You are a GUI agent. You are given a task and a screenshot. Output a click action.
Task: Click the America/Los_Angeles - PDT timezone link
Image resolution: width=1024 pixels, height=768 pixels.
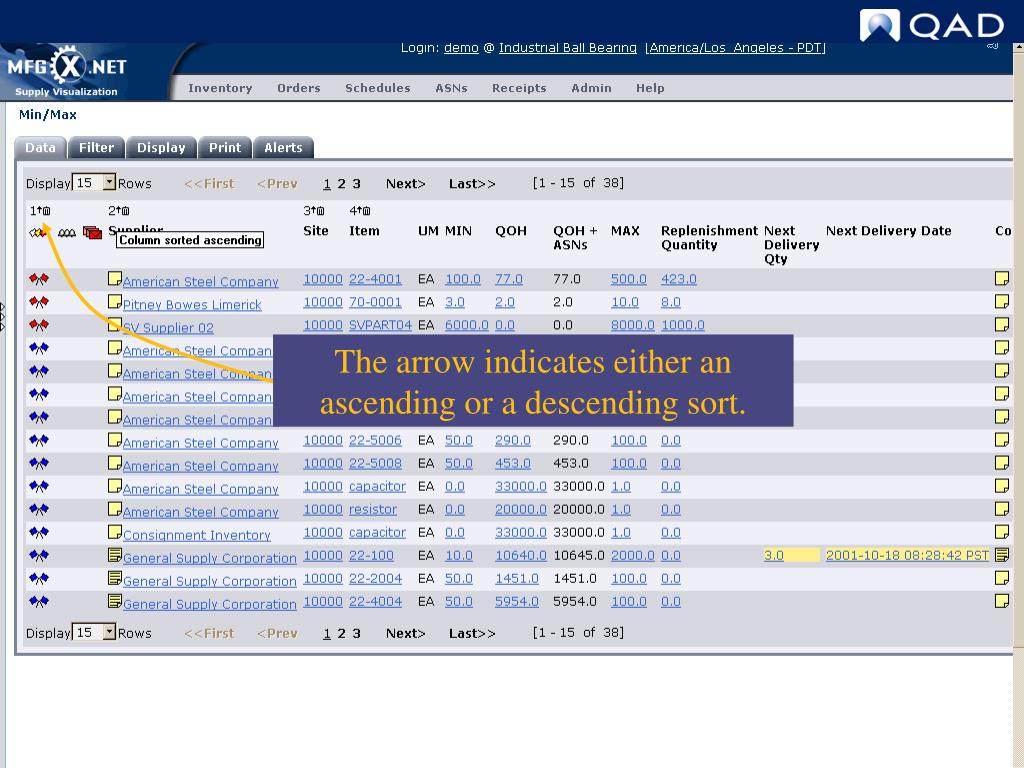click(x=735, y=48)
